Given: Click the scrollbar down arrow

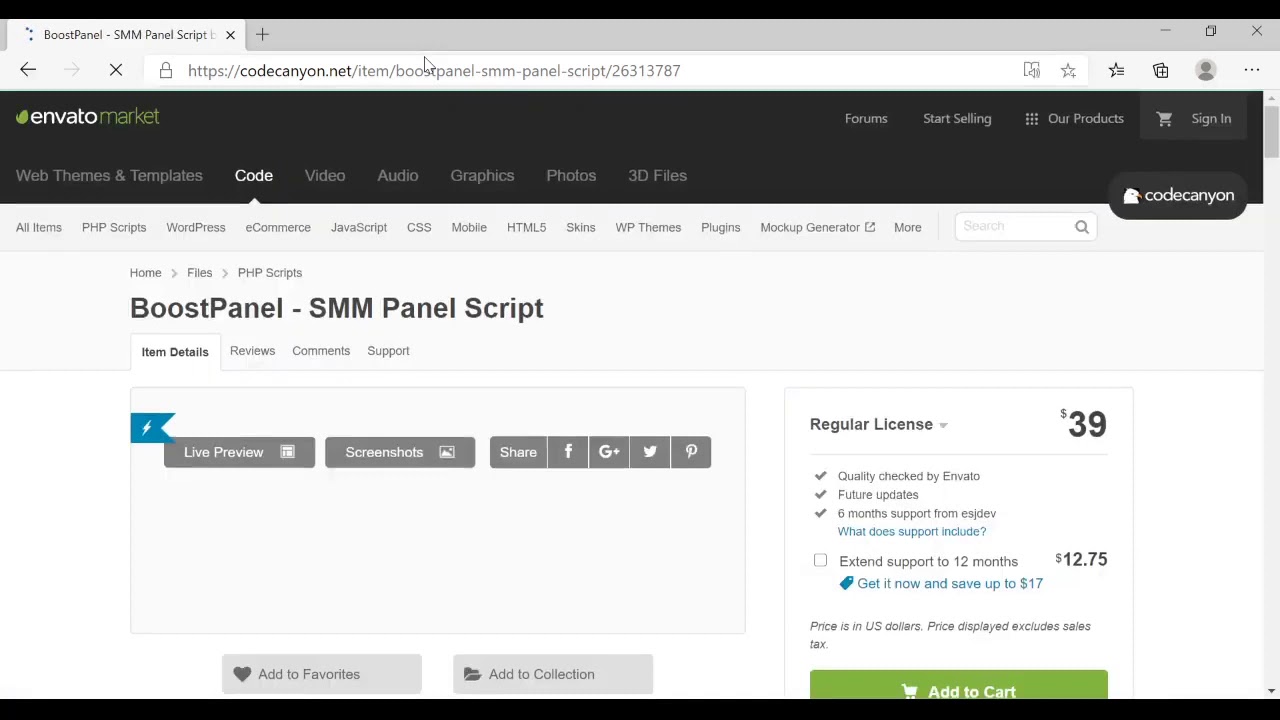Looking at the screenshot, I should (1272, 691).
